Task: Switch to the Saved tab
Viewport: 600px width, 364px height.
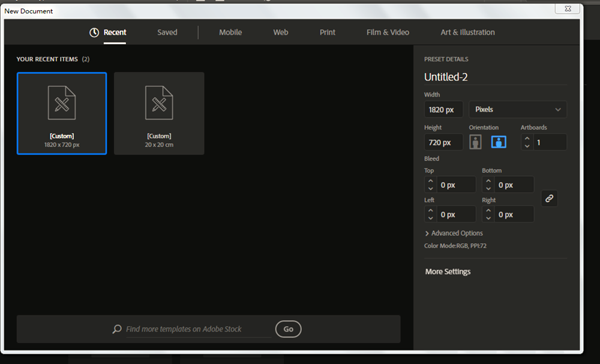Action: (167, 33)
